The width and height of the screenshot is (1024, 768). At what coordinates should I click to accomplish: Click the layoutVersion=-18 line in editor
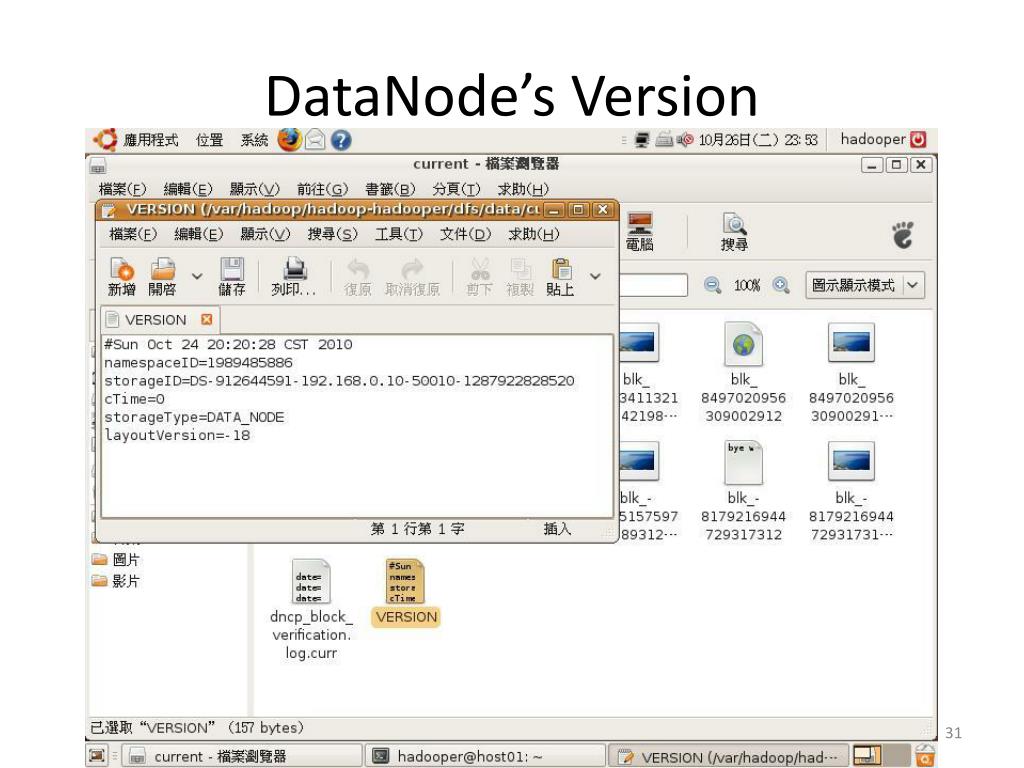177,436
